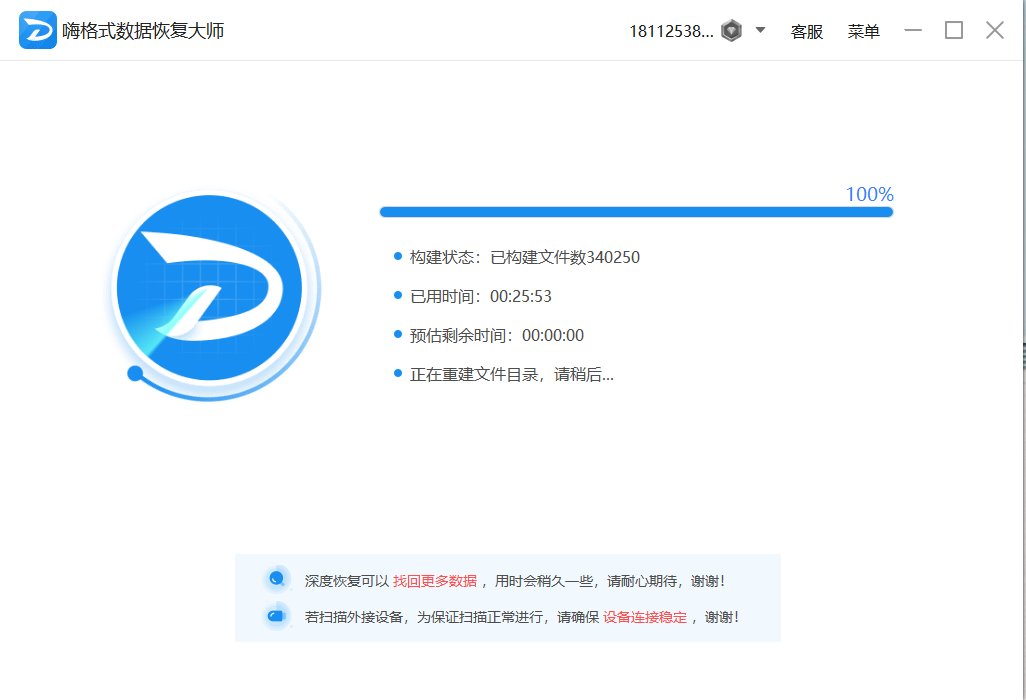Open the VIP membership diamond badge

pyautogui.click(x=731, y=30)
